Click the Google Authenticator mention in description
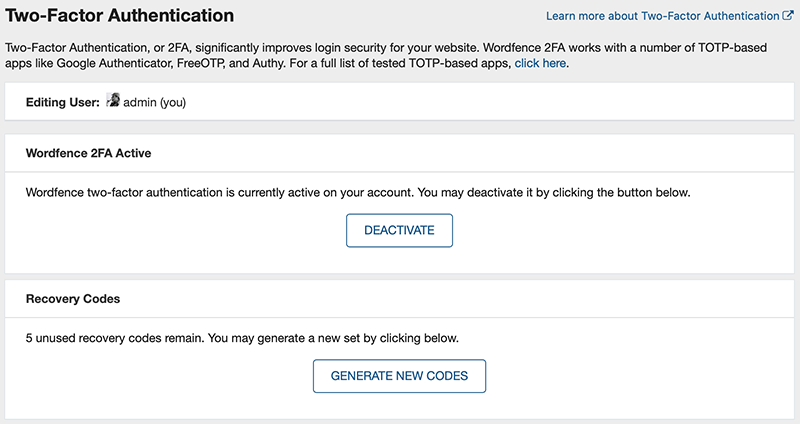The width and height of the screenshot is (800, 424). (115, 63)
